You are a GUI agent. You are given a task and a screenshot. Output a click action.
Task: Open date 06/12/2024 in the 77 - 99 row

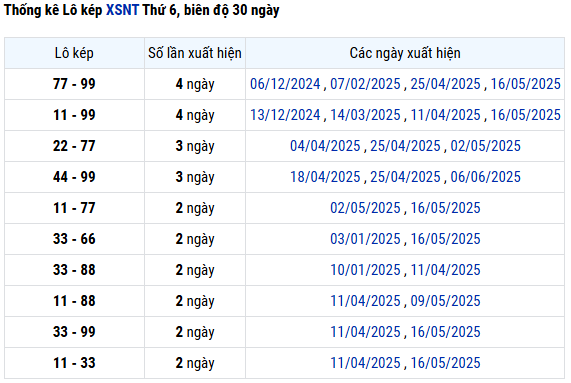coord(285,84)
